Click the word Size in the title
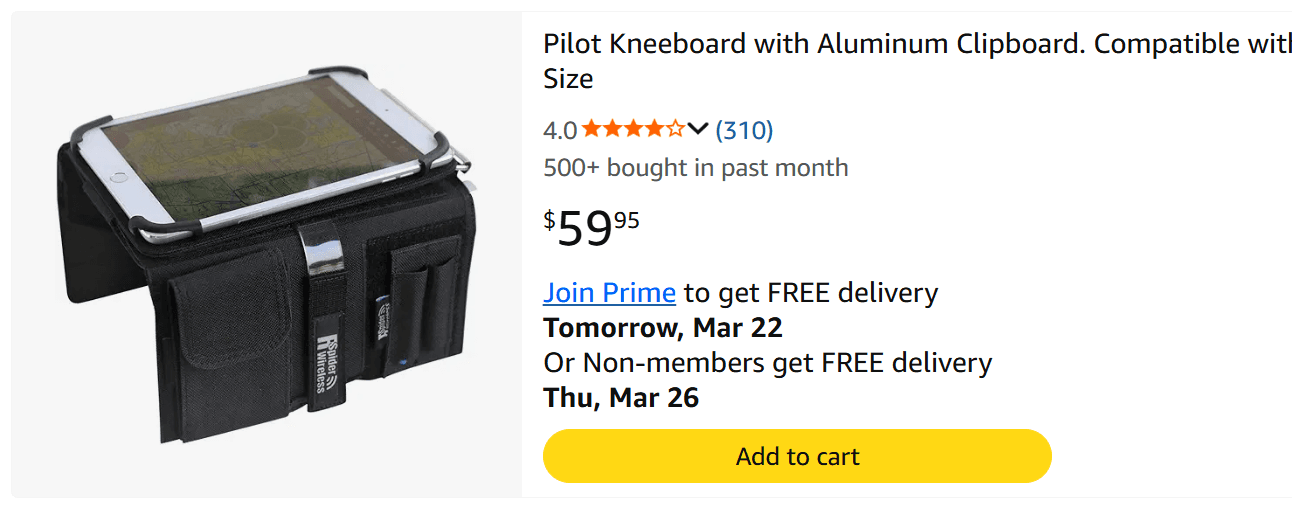Viewport: 1292px width, 505px height. pyautogui.click(x=568, y=79)
